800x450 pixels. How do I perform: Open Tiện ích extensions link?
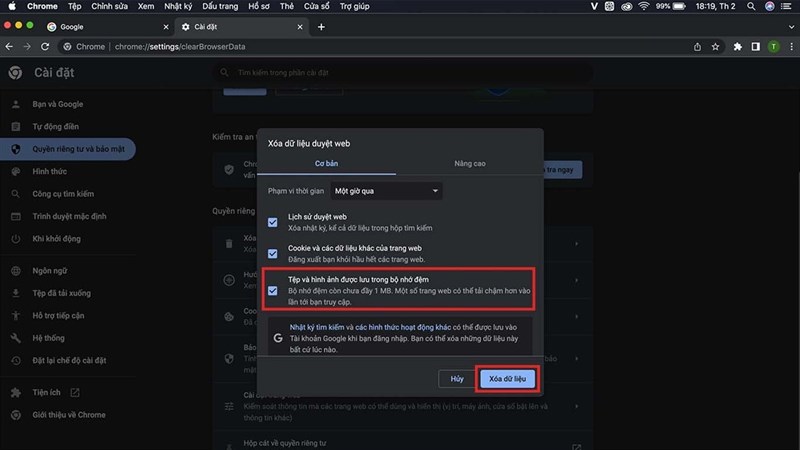[x=46, y=392]
